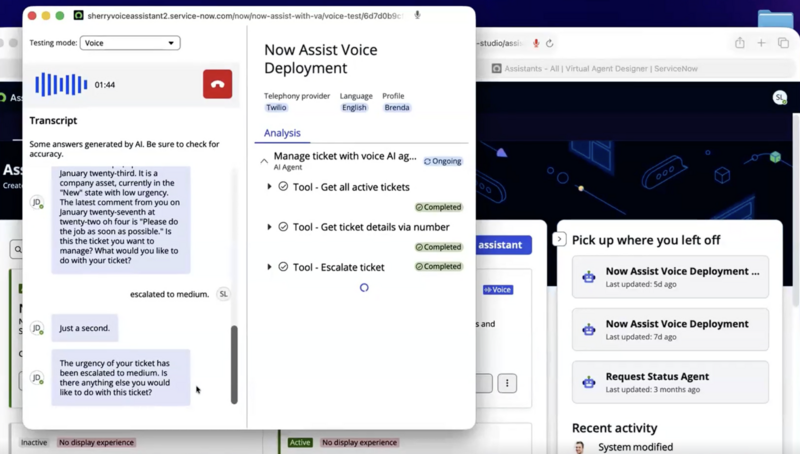800x454 pixels.
Task: Click the blue audio waveform indicator
Action: click(61, 85)
